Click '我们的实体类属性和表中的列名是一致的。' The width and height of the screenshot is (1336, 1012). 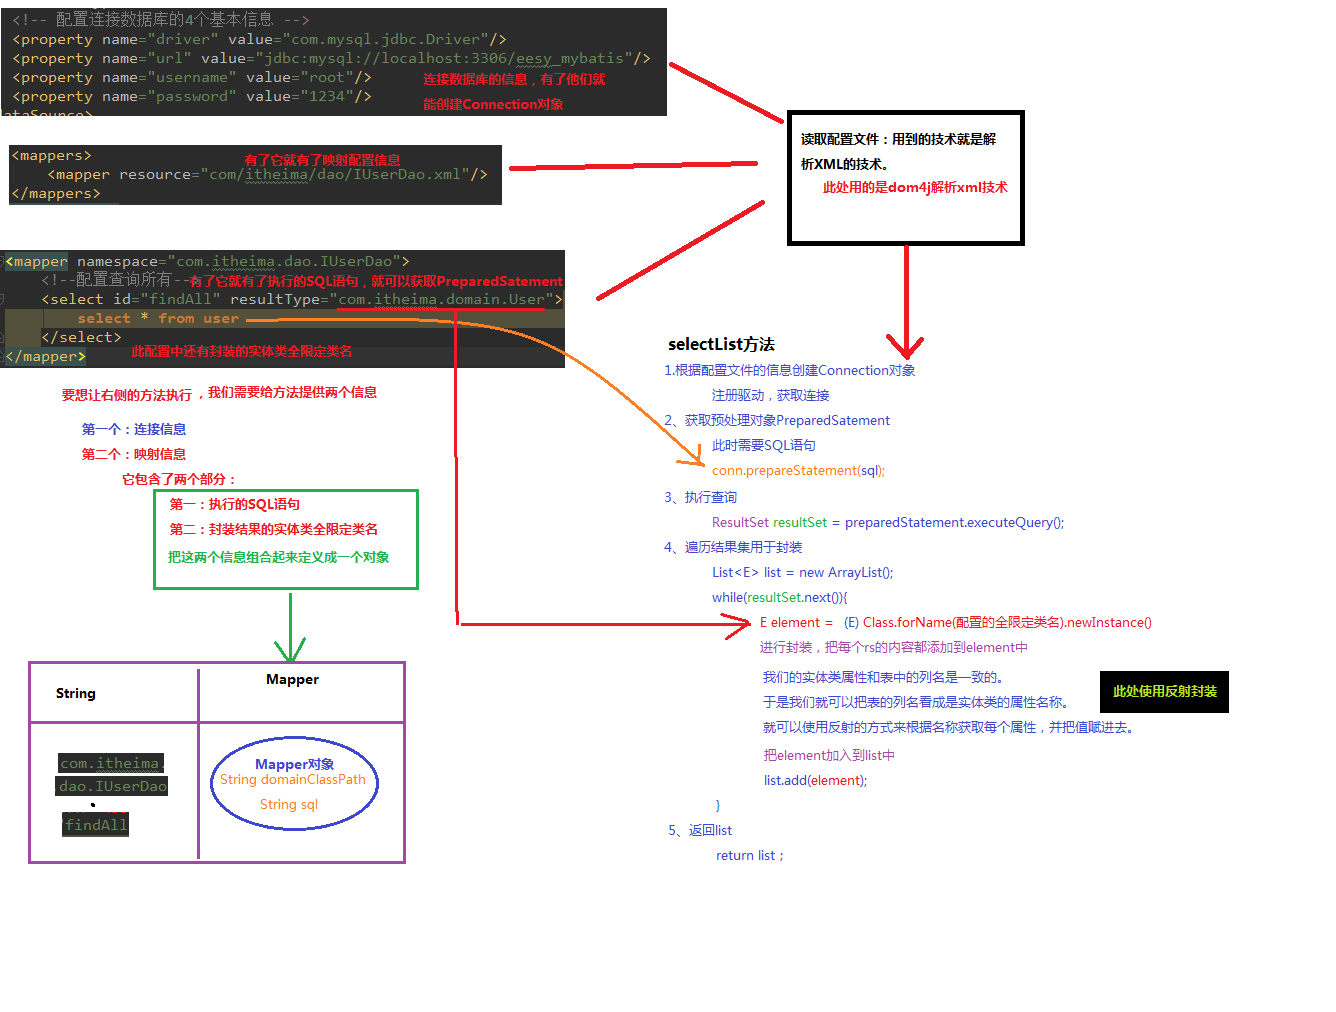pos(882,677)
